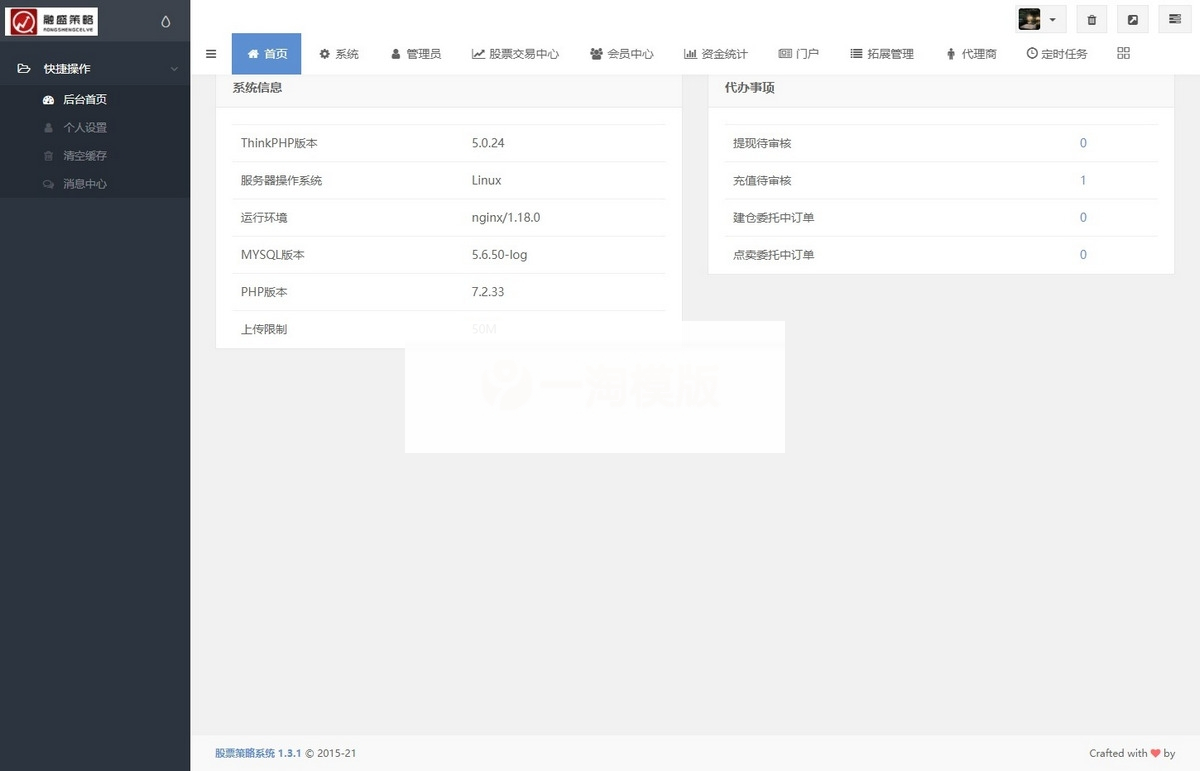This screenshot has width=1200, height=771.
Task: Select 后台首页 in the sidebar
Action: 87,99
